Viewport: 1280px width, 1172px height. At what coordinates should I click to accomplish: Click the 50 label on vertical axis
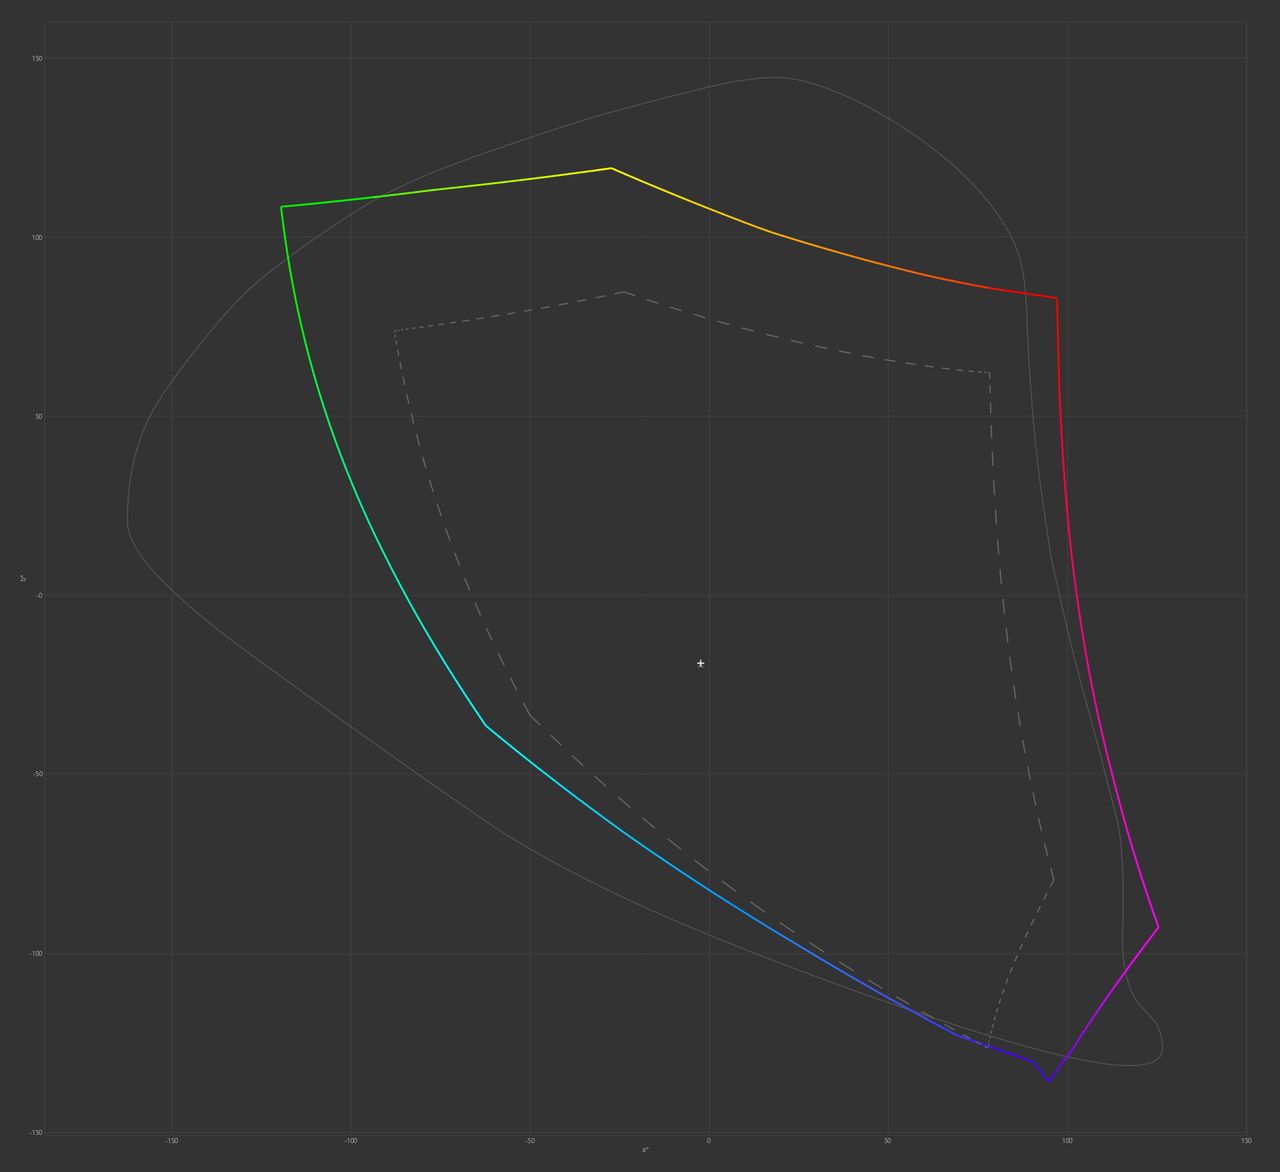[x=38, y=416]
